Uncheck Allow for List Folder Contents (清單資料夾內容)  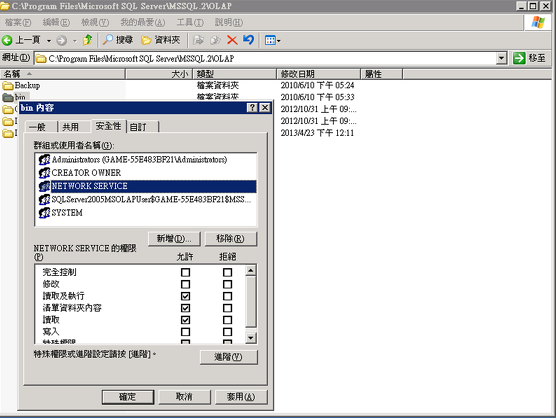[185, 308]
